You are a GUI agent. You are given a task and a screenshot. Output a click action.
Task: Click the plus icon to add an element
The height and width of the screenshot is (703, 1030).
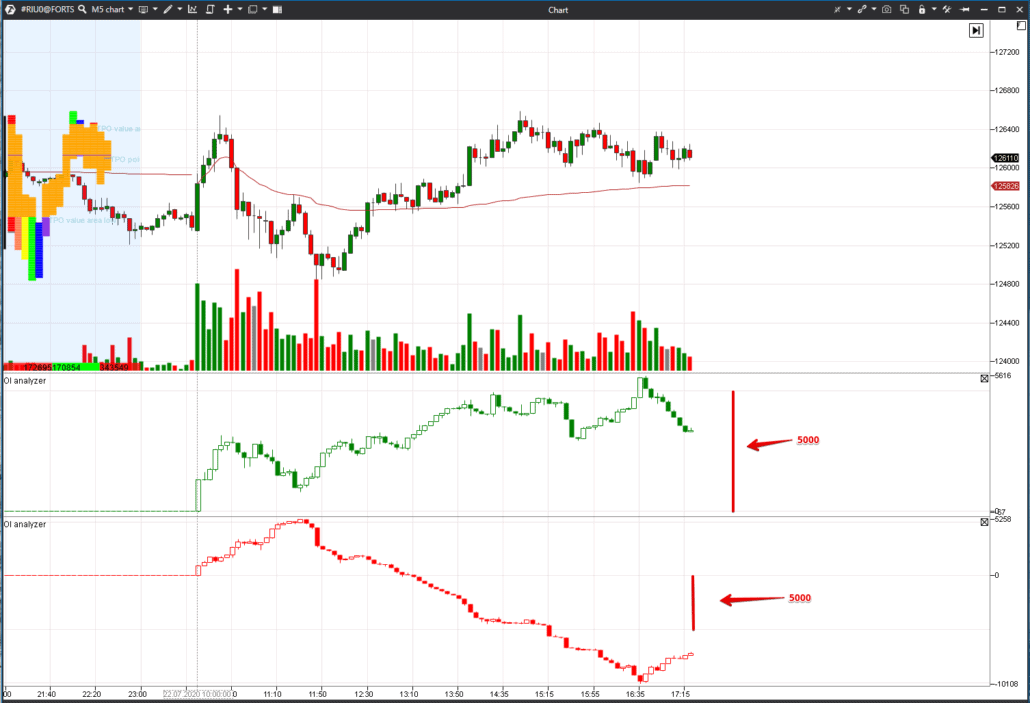click(228, 10)
